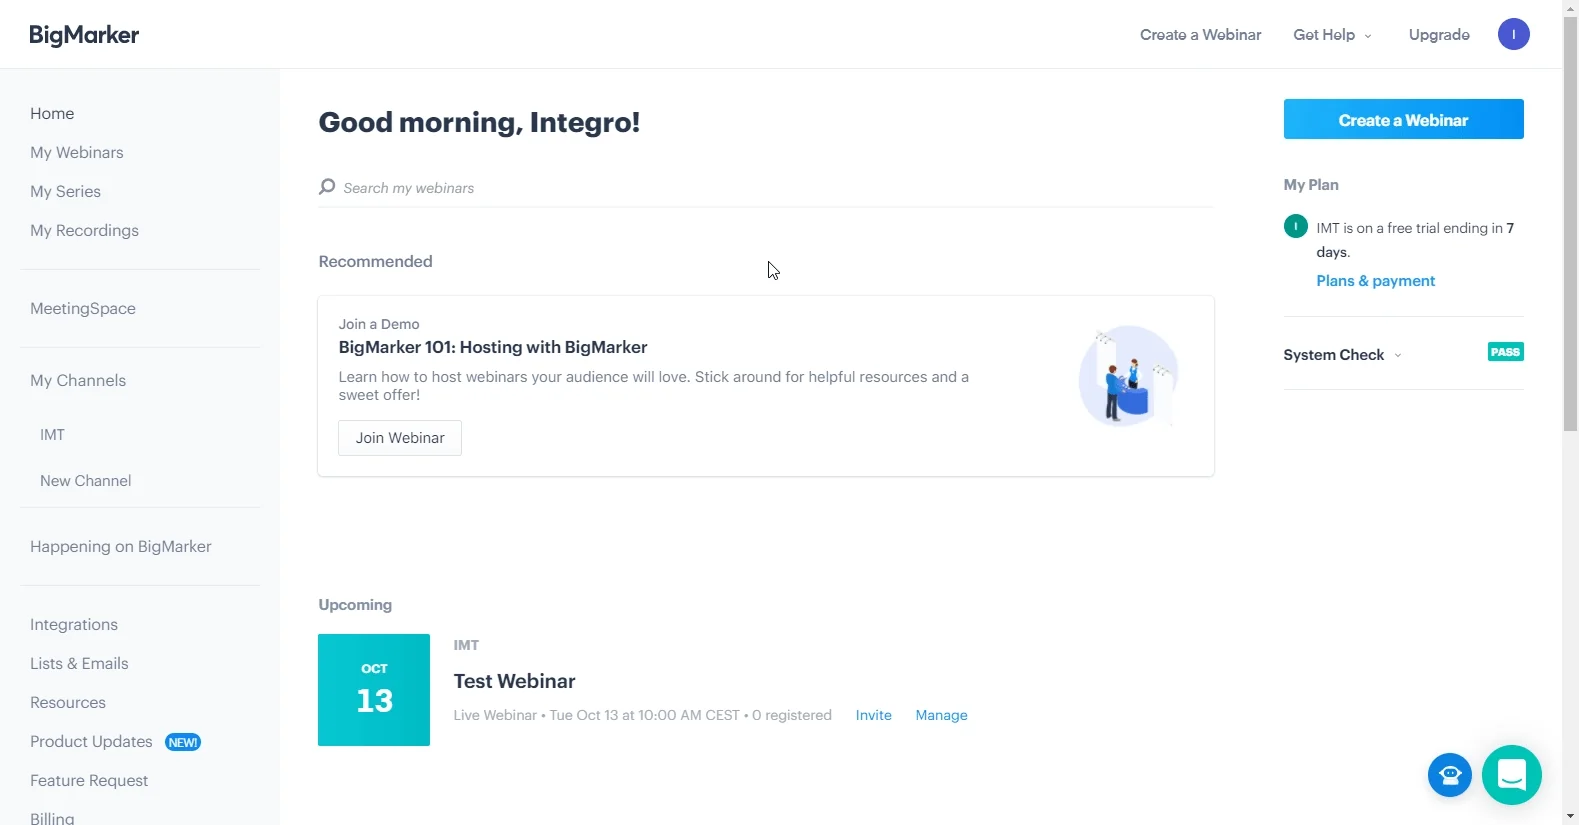Click the 'Live Webinar • Tue Oct 13' details

[x=642, y=715]
